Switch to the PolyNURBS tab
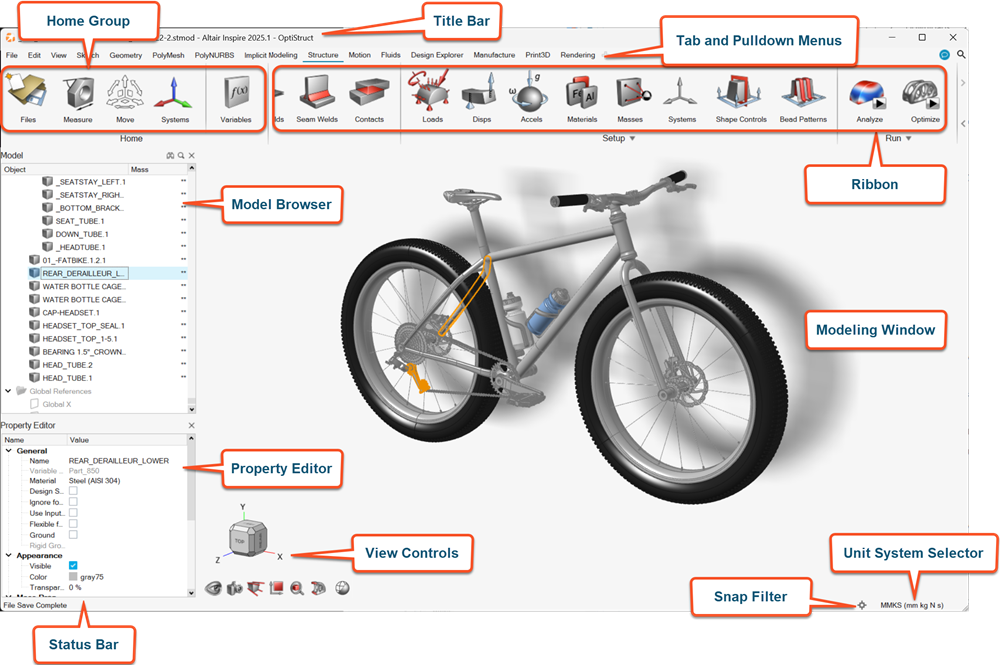The height and width of the screenshot is (665, 1000). [x=214, y=55]
